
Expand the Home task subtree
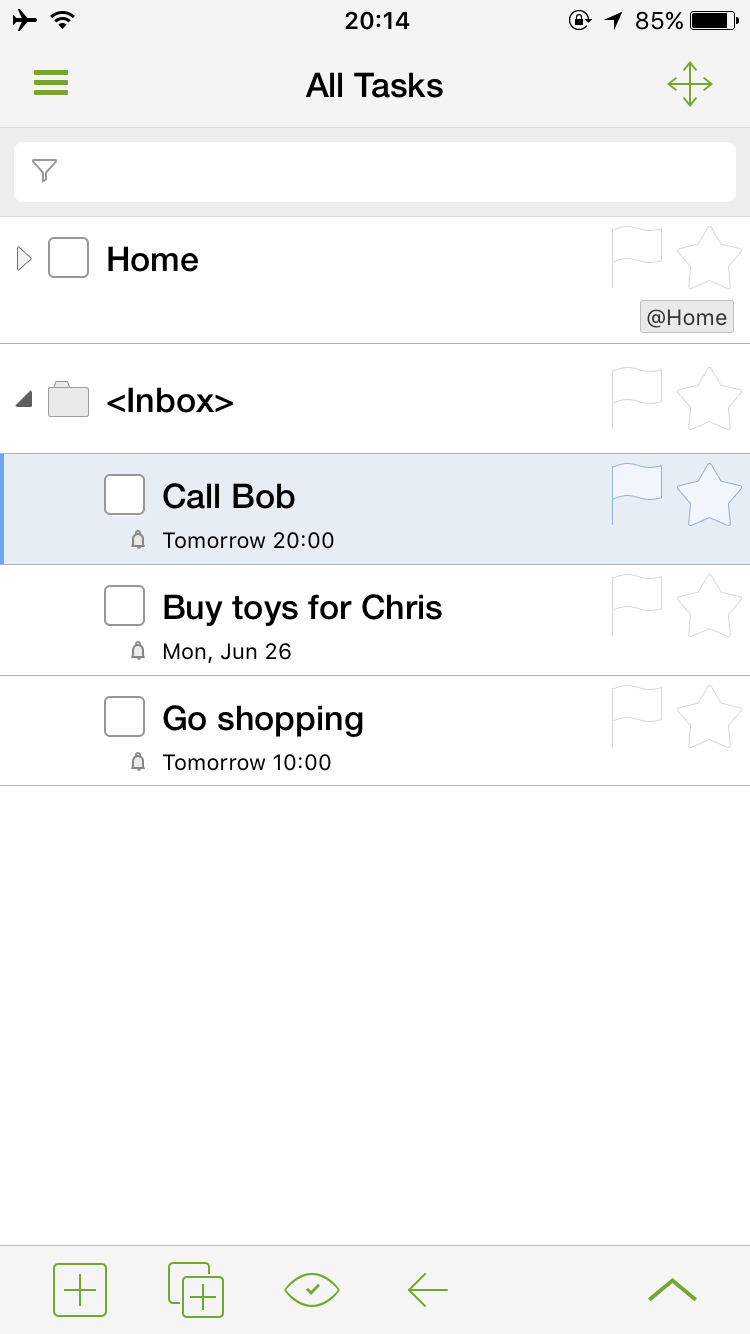pyautogui.click(x=25, y=259)
